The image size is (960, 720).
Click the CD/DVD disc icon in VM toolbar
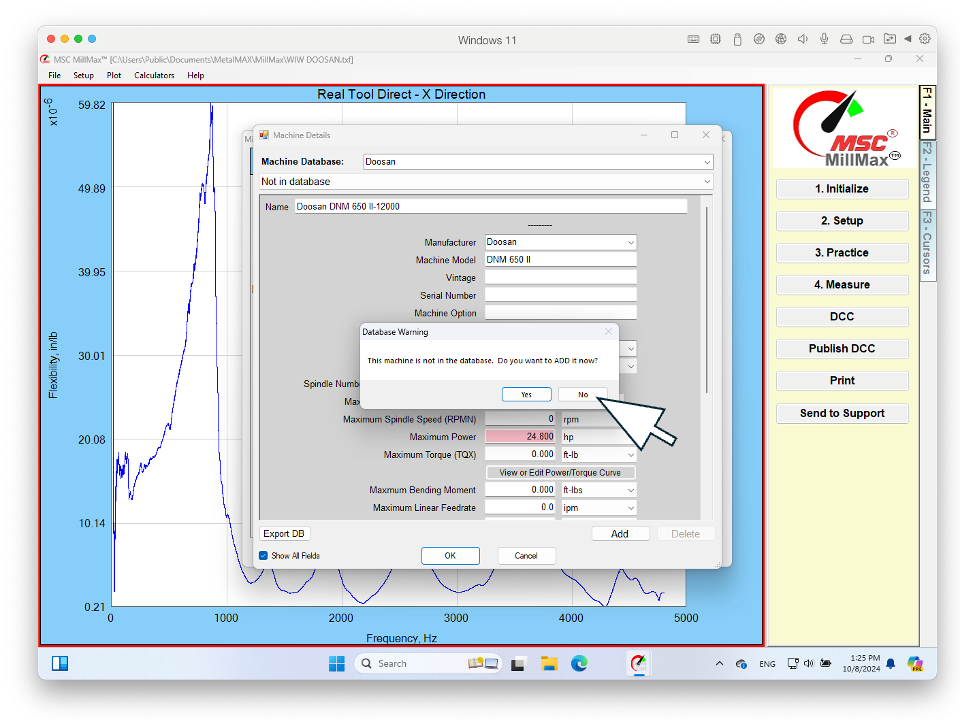(759, 39)
